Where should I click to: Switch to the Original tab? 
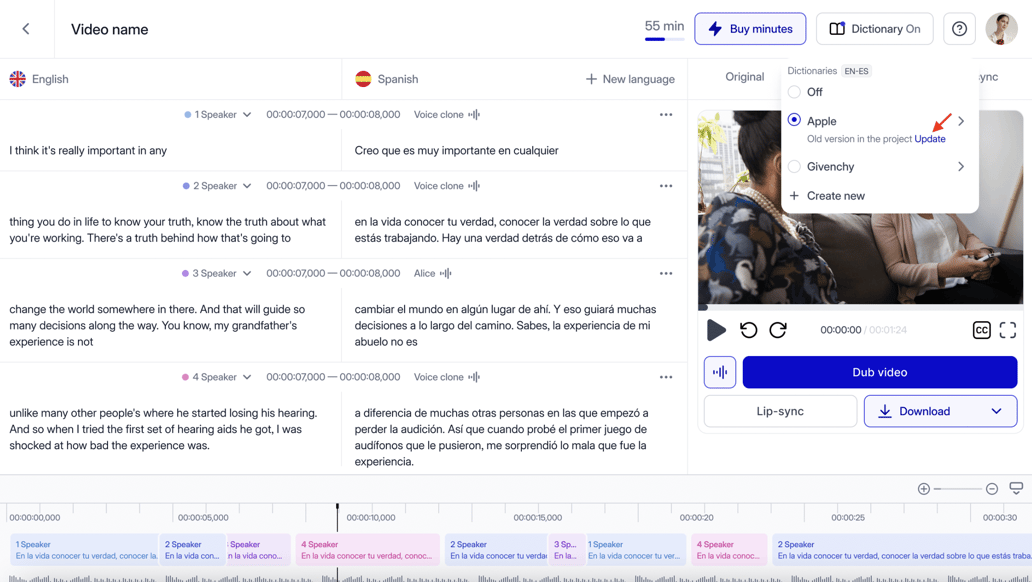(x=744, y=77)
